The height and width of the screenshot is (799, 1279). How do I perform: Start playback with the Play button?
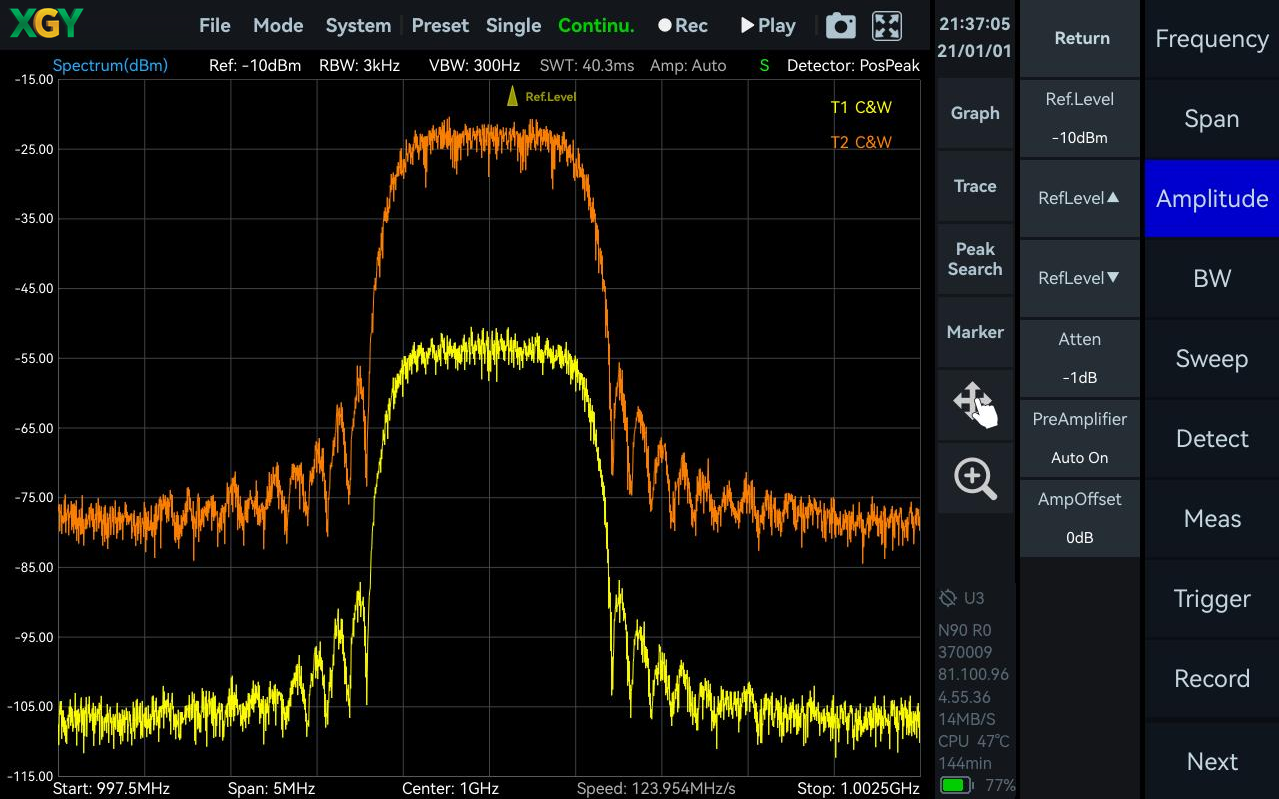(768, 26)
